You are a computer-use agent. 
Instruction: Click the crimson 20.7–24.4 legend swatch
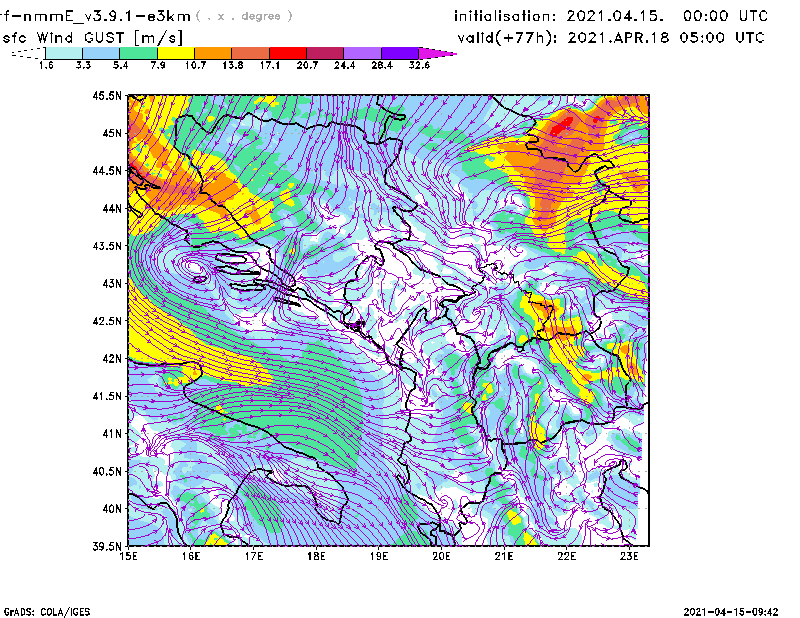click(x=325, y=53)
